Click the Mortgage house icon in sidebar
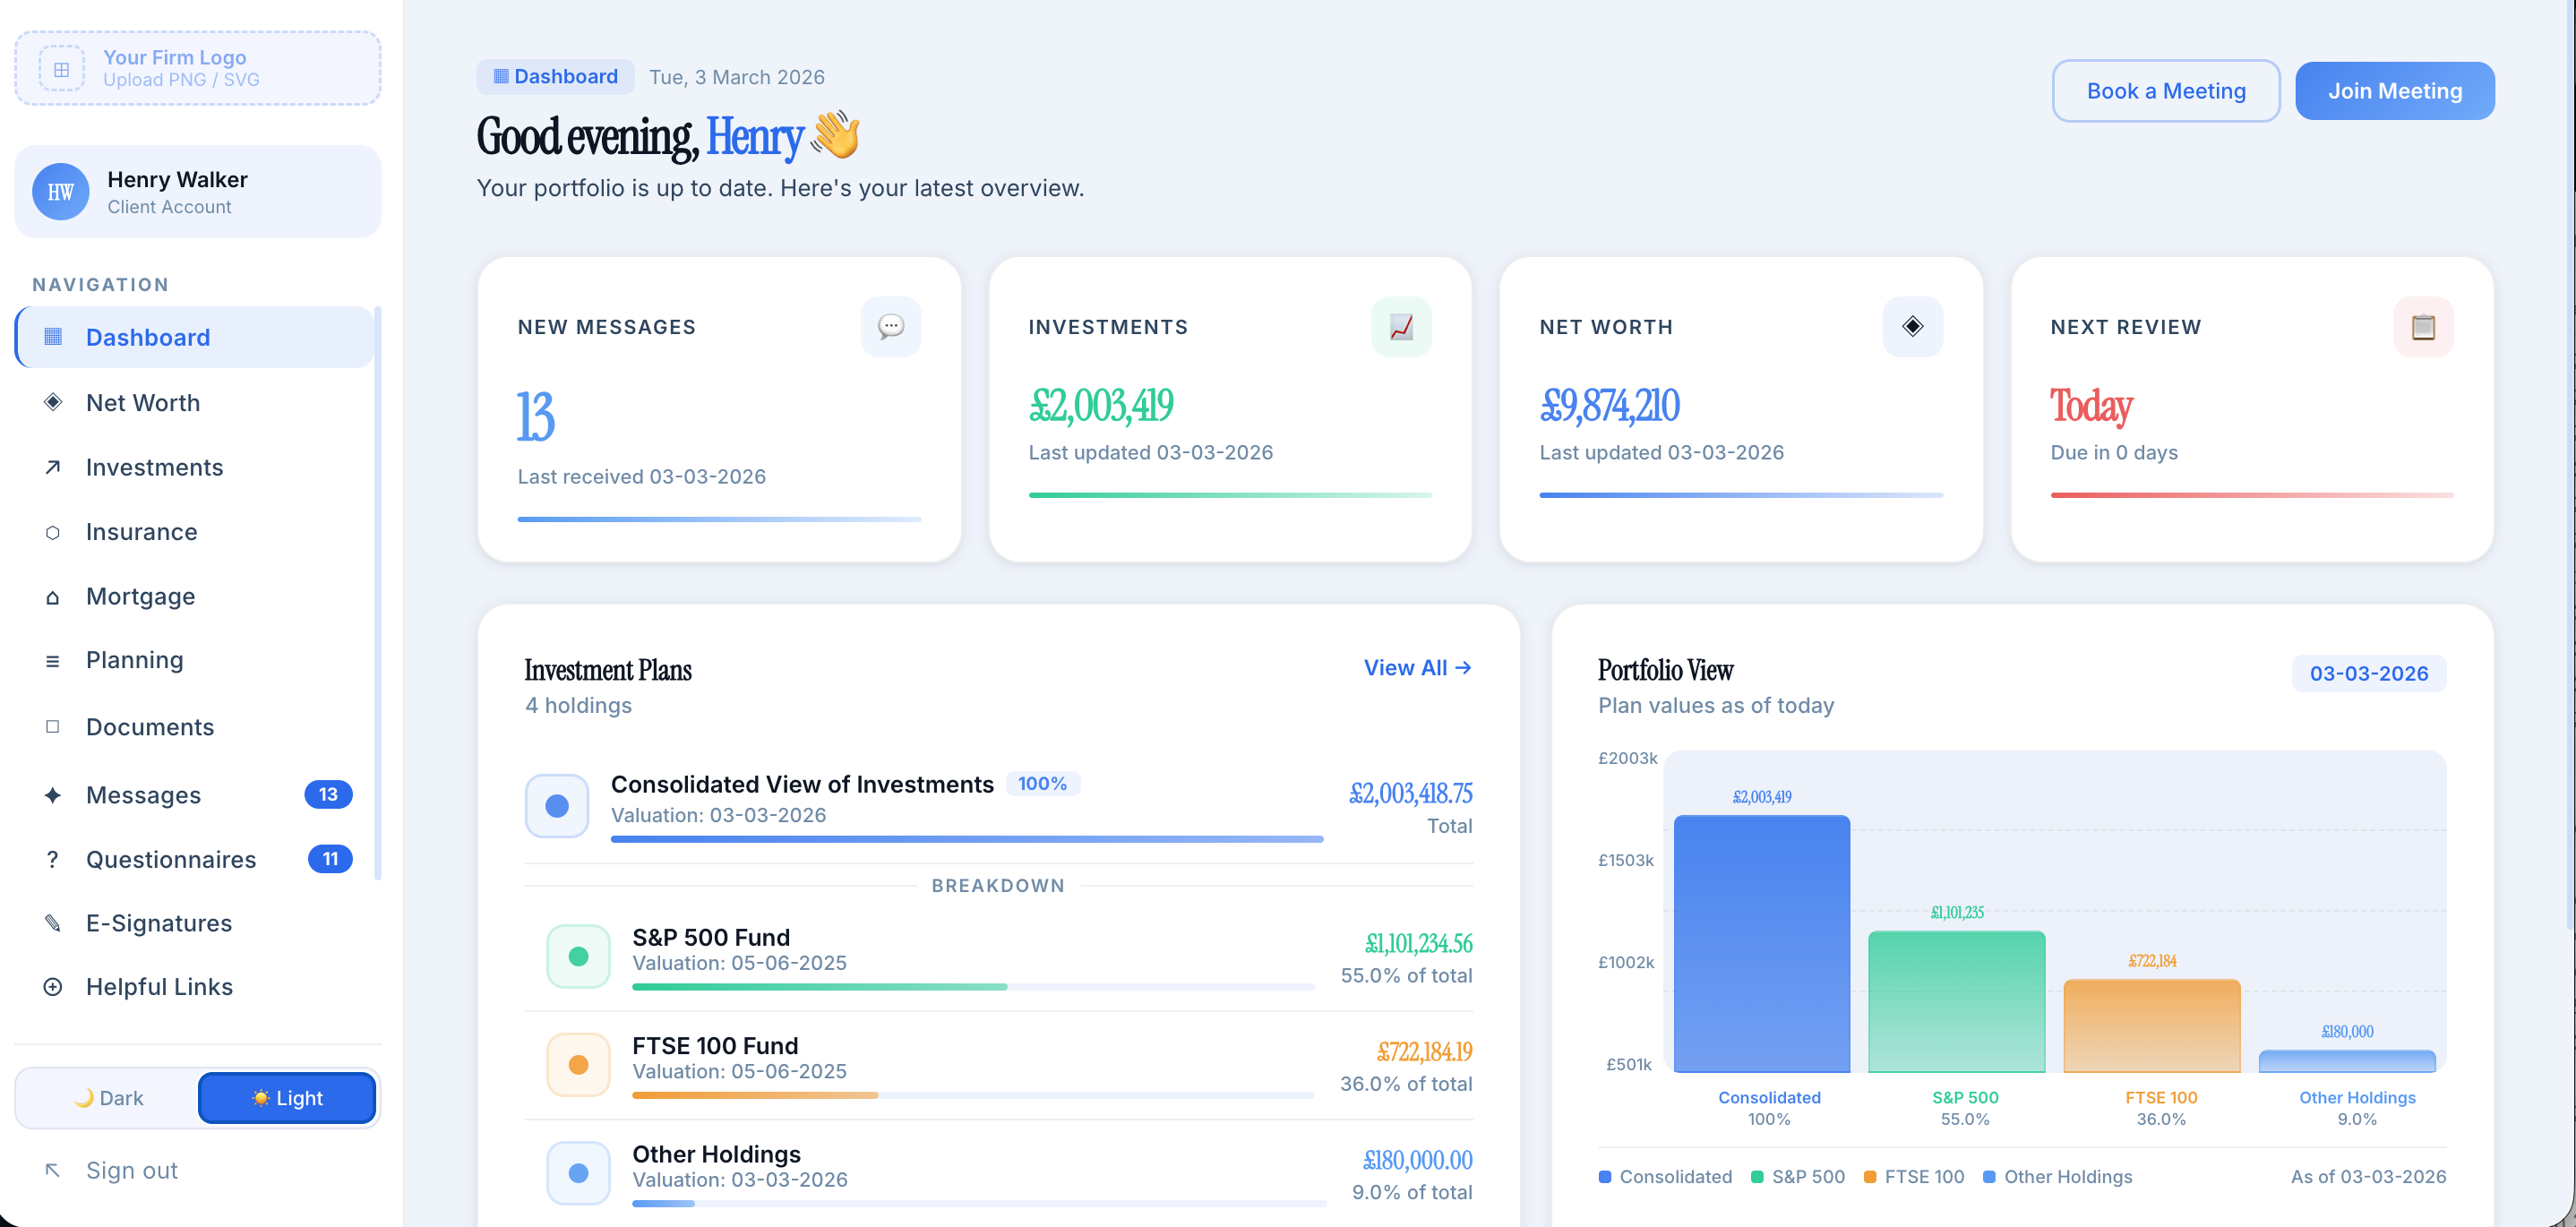Screen dimensions: 2576x1227 (x=53, y=597)
